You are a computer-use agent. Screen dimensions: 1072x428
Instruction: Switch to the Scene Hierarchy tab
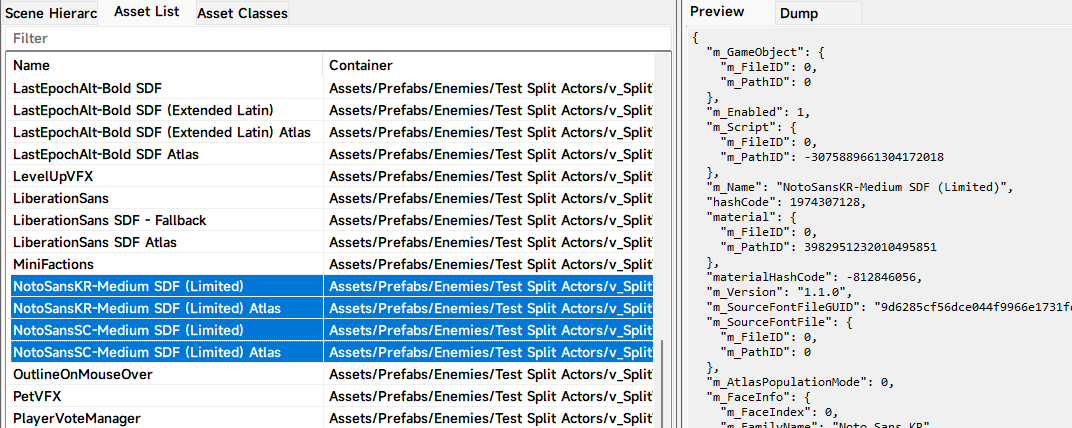pos(50,13)
